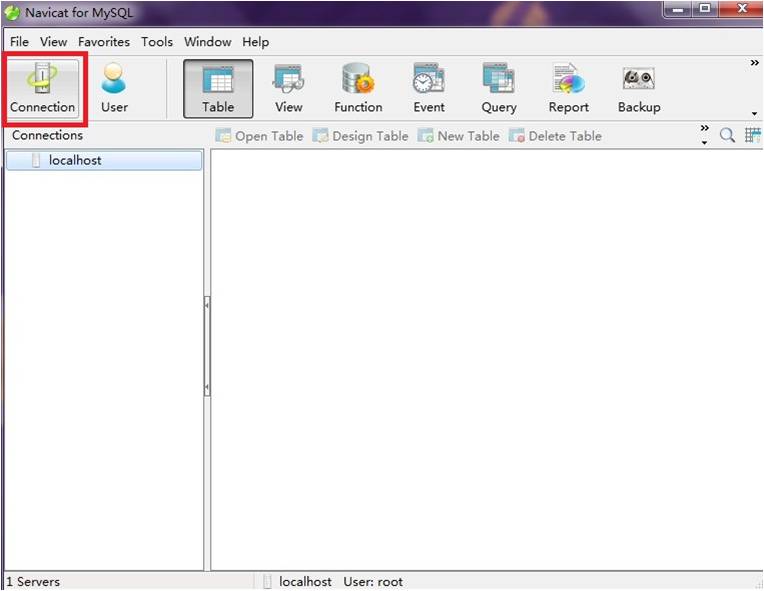This screenshot has height=591, width=764.
Task: Click the search magnifier icon
Action: coord(727,136)
